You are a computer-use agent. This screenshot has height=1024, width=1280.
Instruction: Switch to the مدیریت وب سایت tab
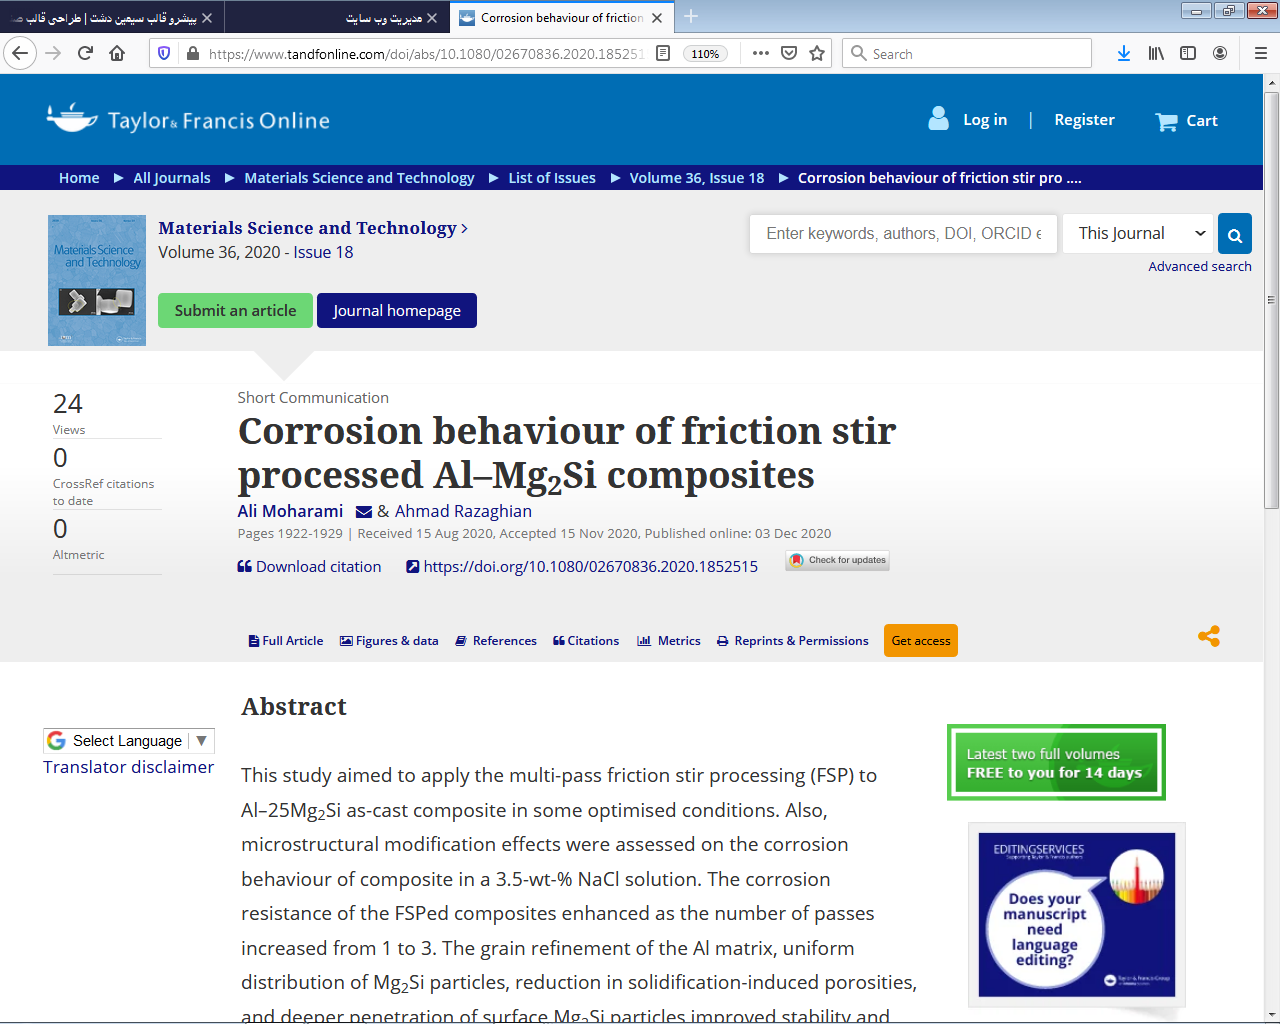coord(384,18)
